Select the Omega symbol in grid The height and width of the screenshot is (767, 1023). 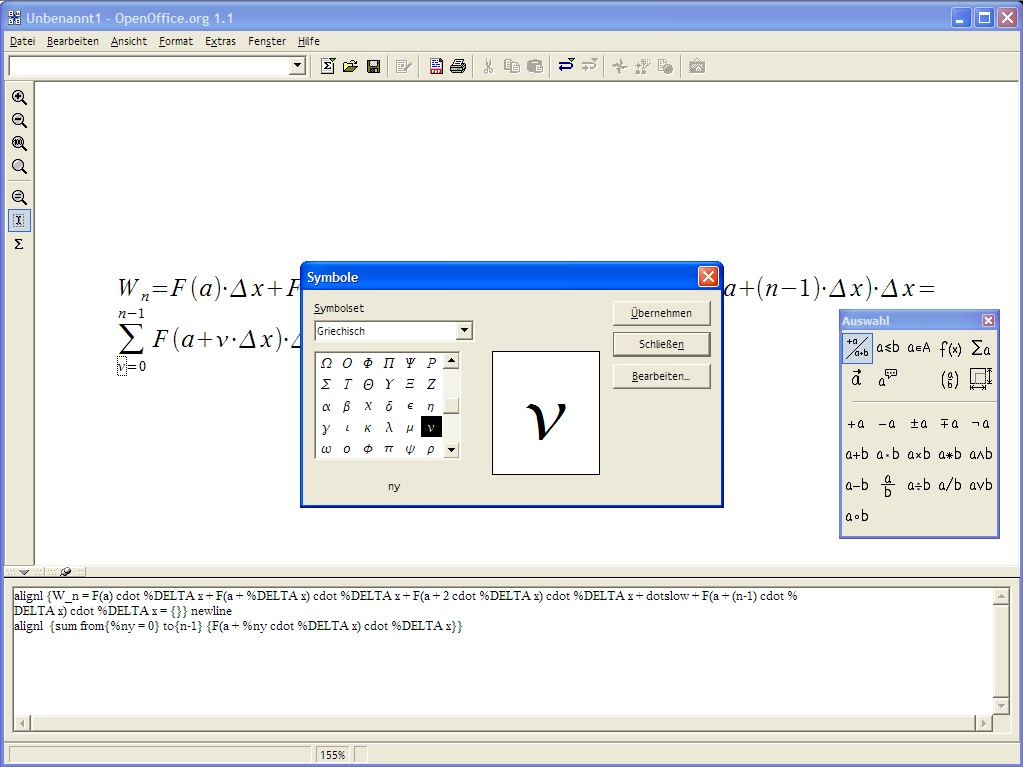(326, 362)
